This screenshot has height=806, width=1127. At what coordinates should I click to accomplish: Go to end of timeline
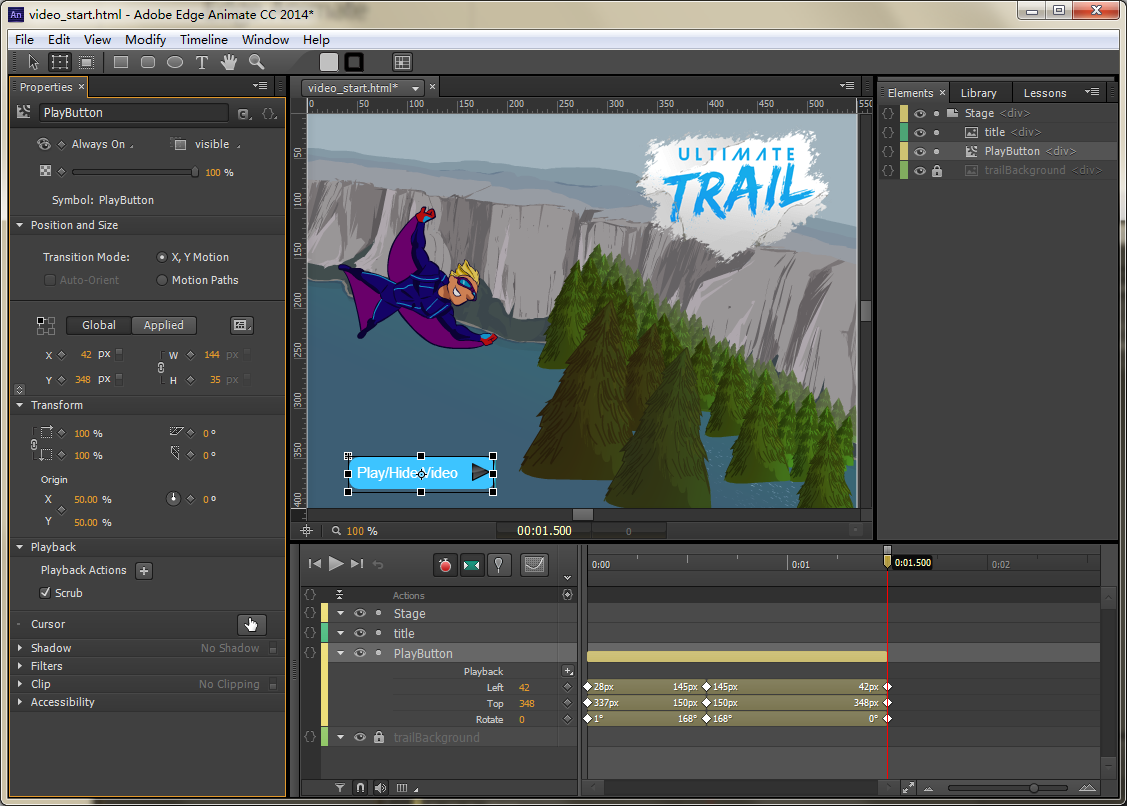coord(357,564)
